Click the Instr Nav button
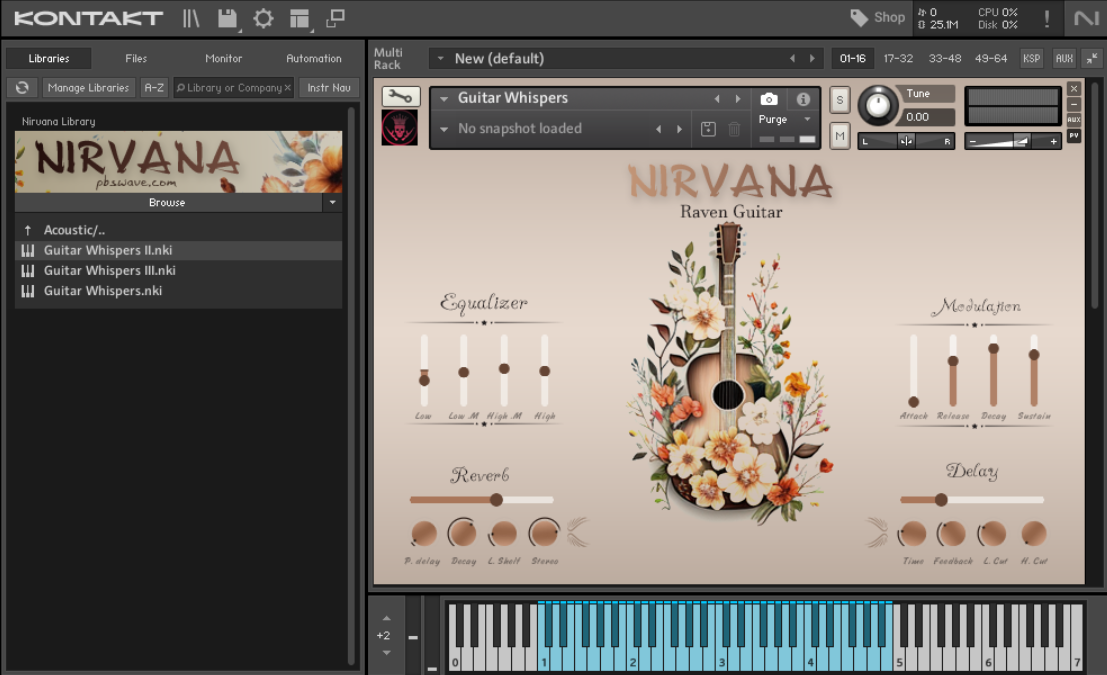This screenshot has height=675, width=1107. [329, 88]
